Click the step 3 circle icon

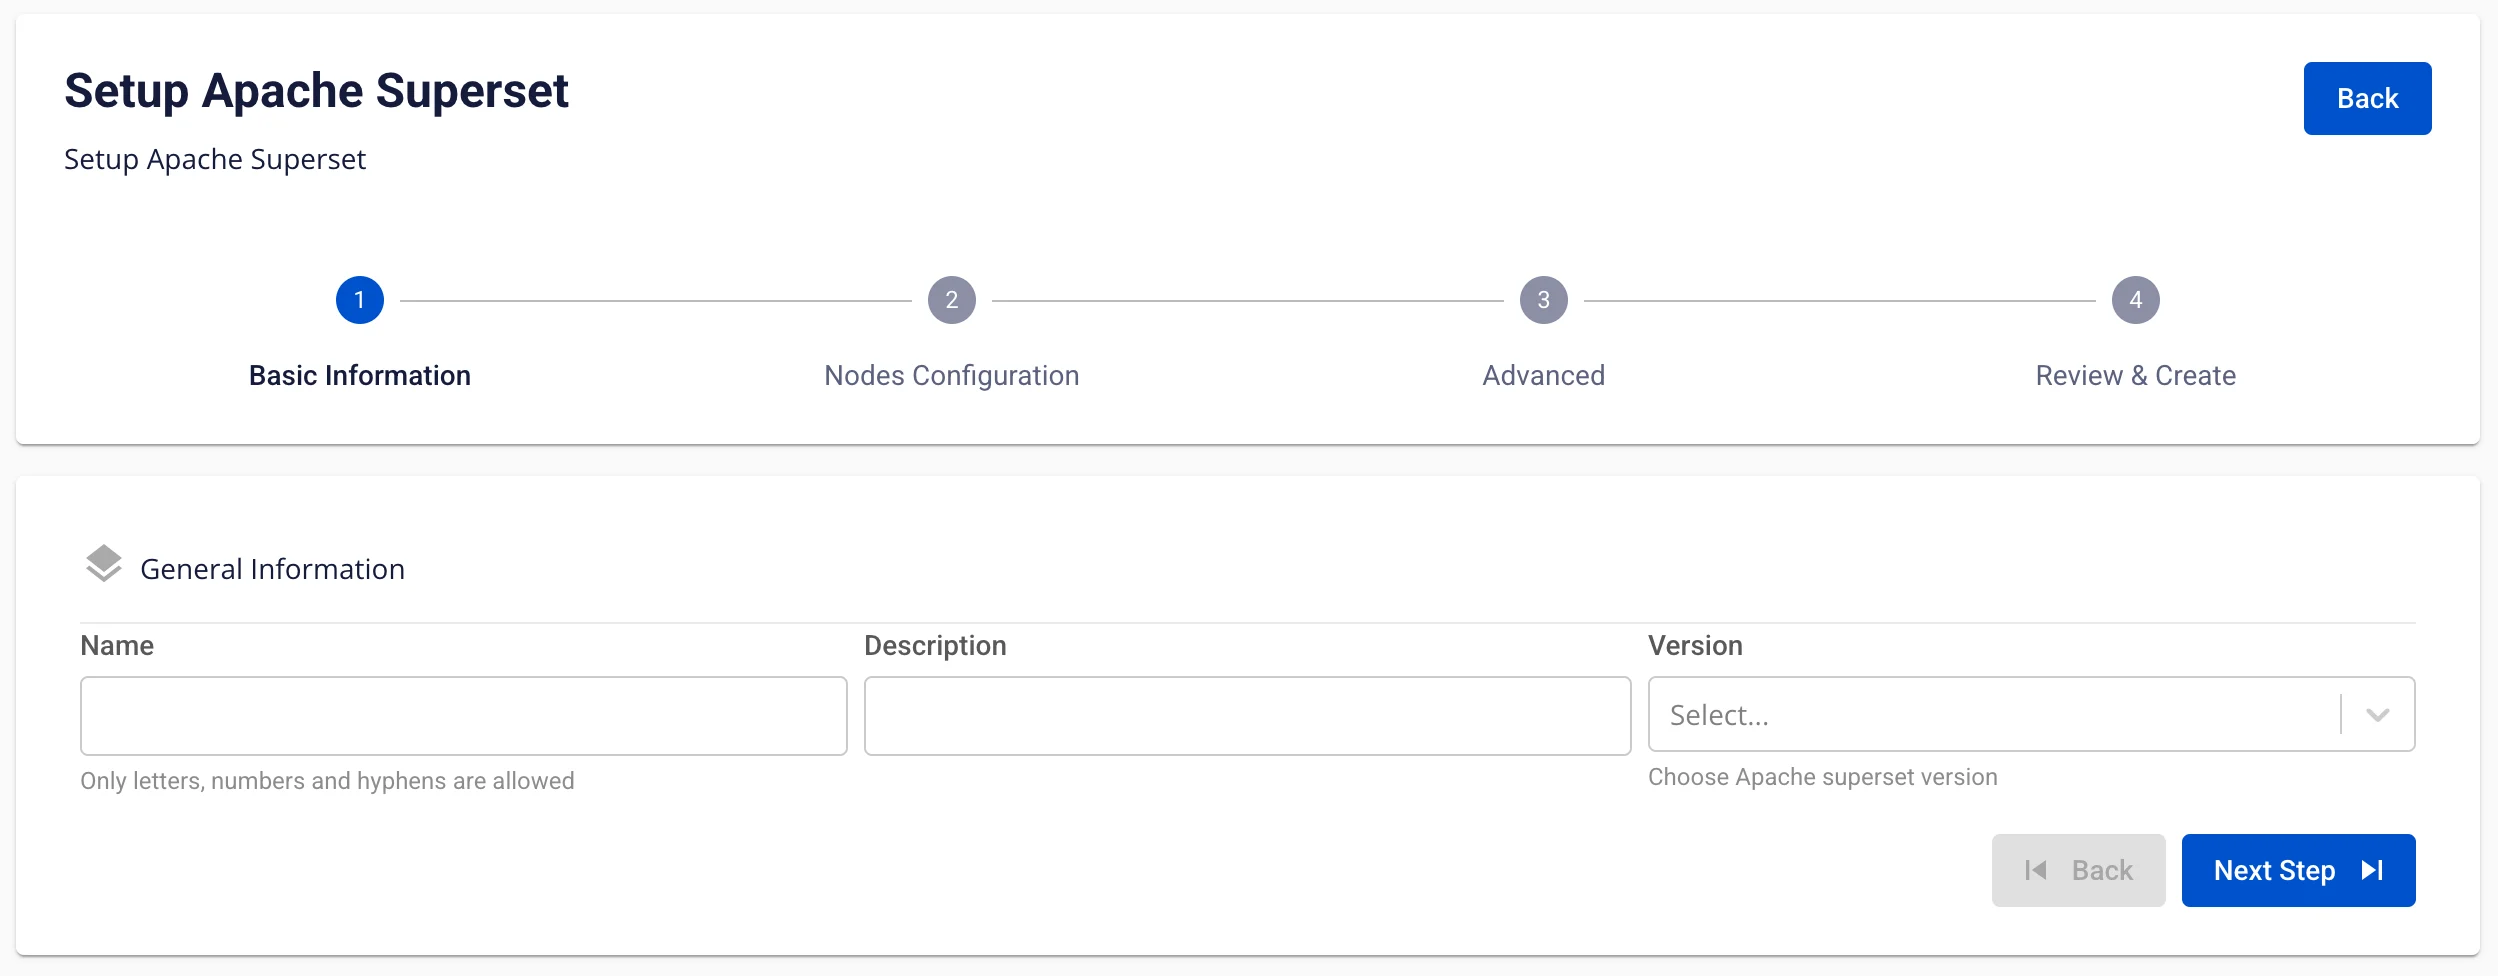pos(1544,300)
